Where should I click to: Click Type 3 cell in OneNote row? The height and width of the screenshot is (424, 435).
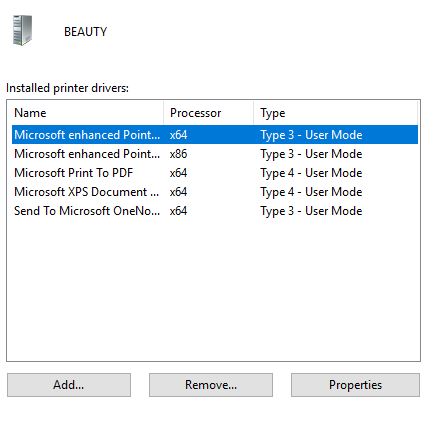(311, 211)
